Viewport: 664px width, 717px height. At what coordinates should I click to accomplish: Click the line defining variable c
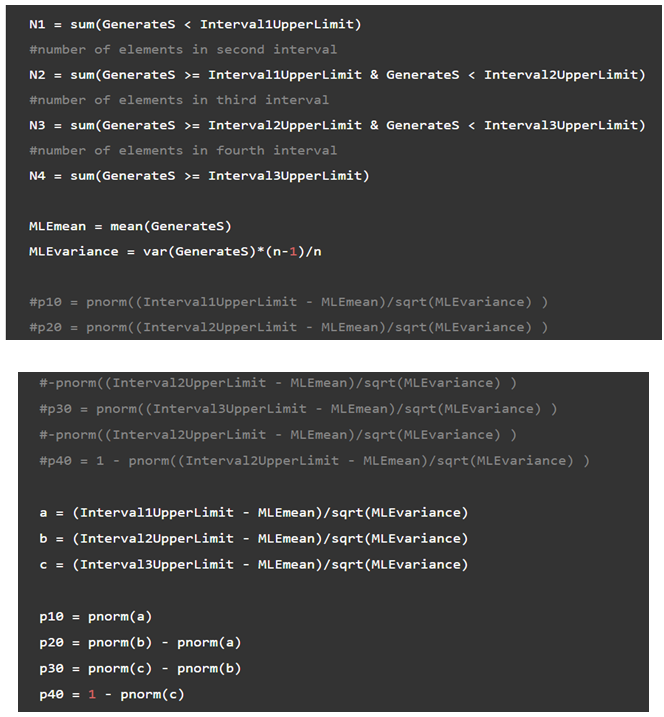point(253,564)
